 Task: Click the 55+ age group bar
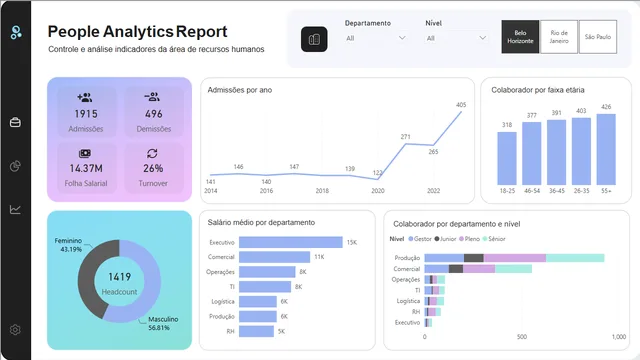[606, 149]
